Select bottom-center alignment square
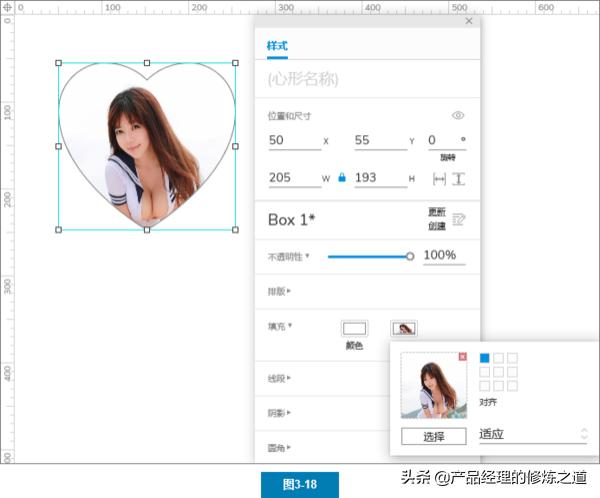600x498 pixels. pos(498,385)
